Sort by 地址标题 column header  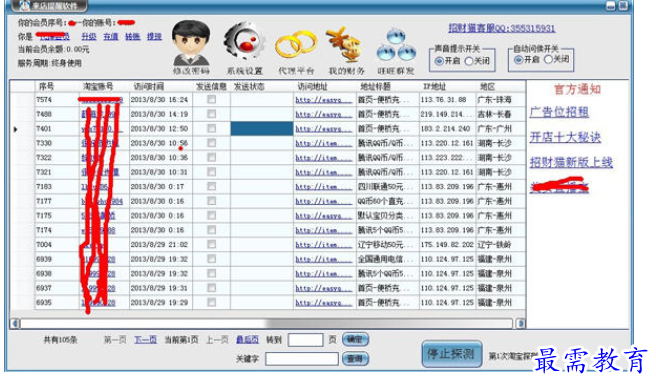click(375, 87)
